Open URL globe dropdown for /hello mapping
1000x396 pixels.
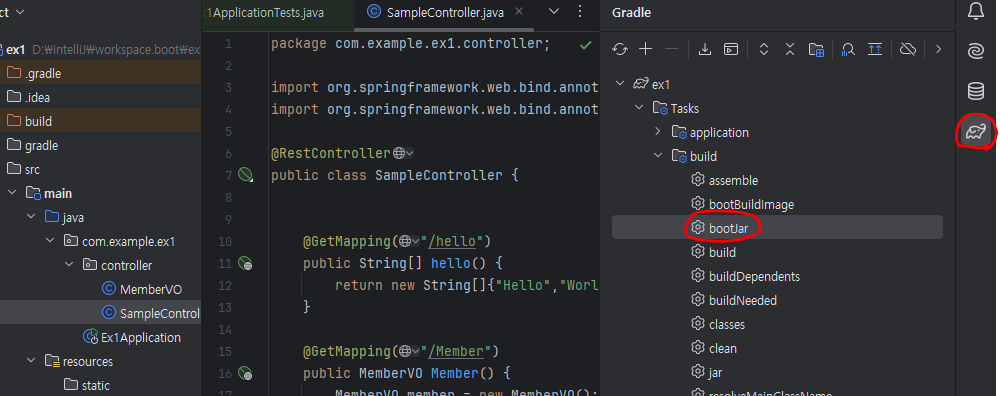[x=409, y=241]
